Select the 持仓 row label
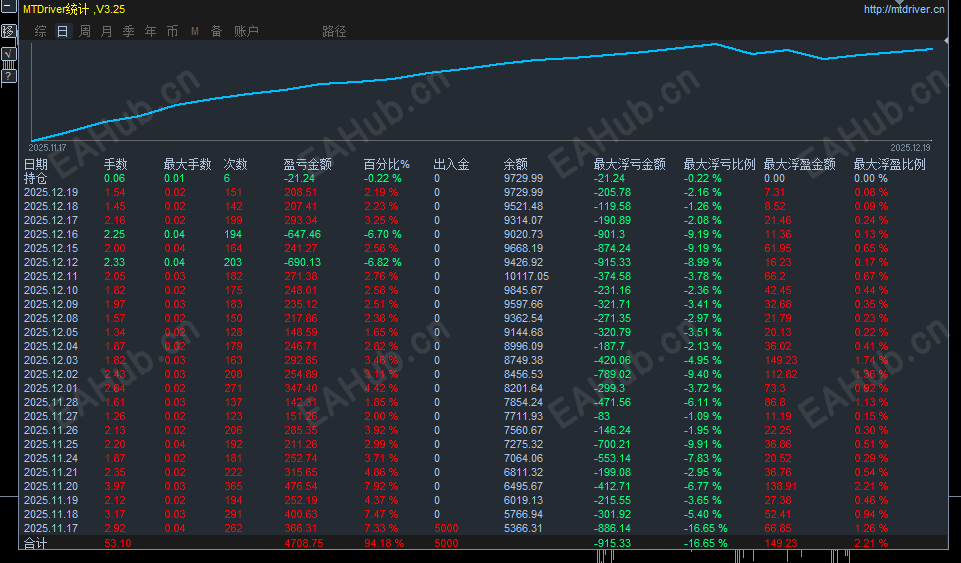961x563 pixels. pos(36,178)
